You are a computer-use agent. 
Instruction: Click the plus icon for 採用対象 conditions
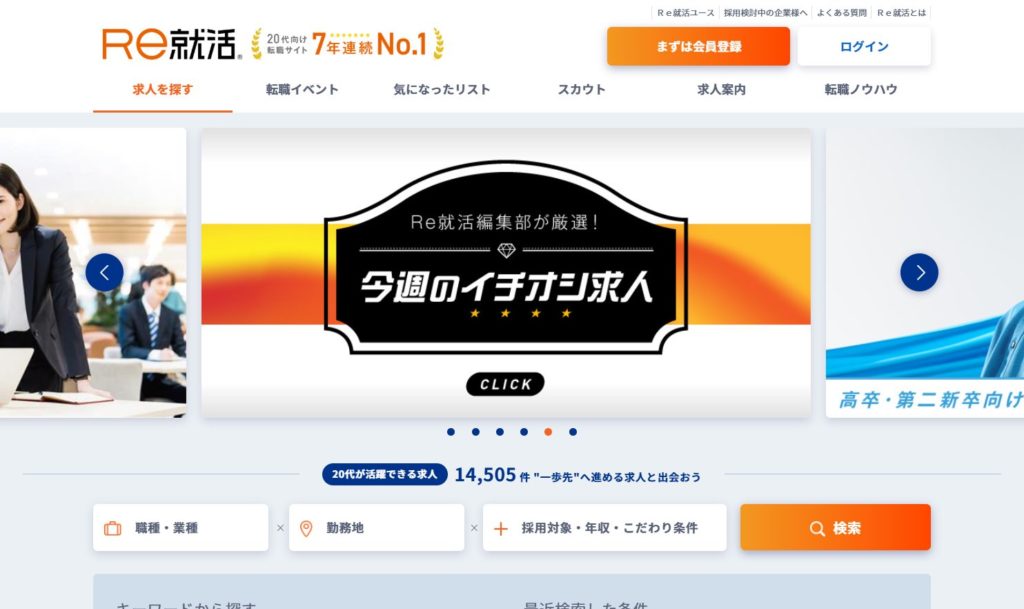tap(501, 528)
